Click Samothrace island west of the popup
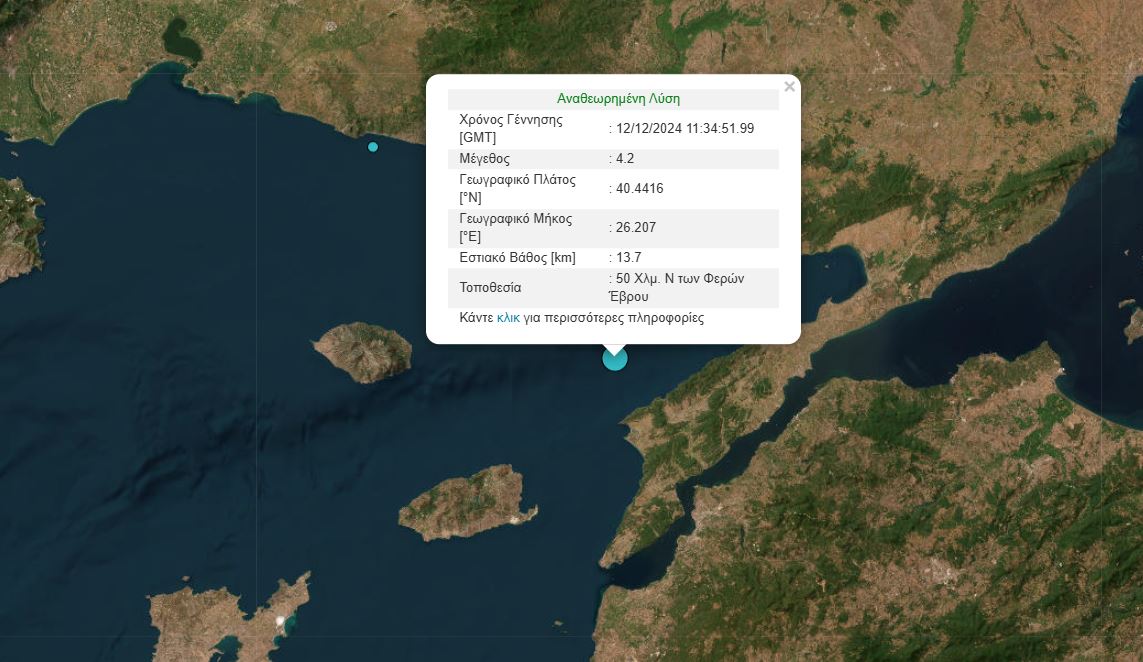Image resolution: width=1143 pixels, height=662 pixels. pos(363,351)
